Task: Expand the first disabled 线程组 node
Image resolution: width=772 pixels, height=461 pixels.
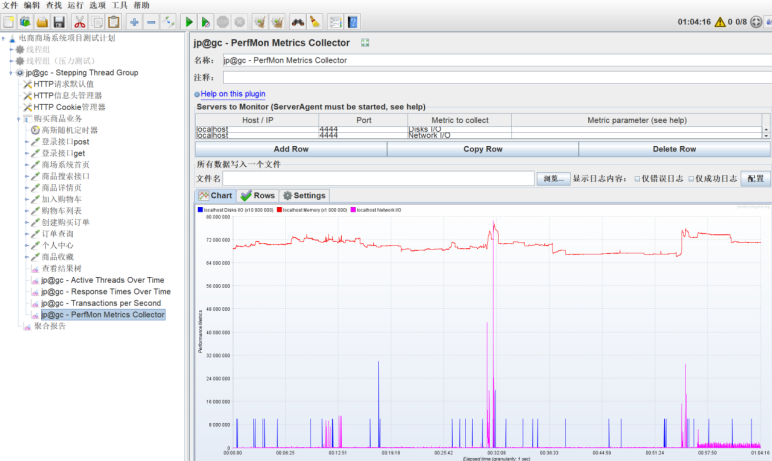Action: [x=11, y=49]
